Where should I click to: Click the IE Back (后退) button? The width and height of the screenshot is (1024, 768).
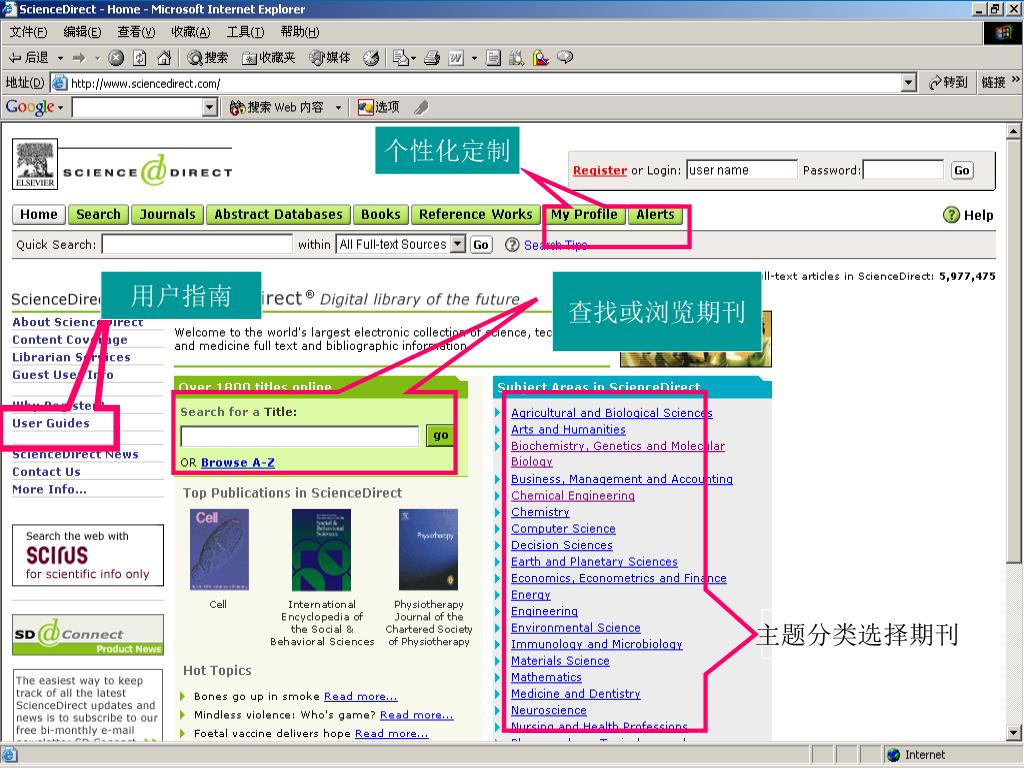28,58
